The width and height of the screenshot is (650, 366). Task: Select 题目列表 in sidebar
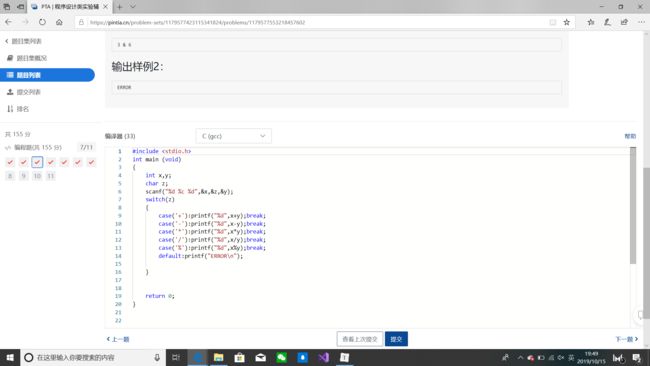point(47,75)
